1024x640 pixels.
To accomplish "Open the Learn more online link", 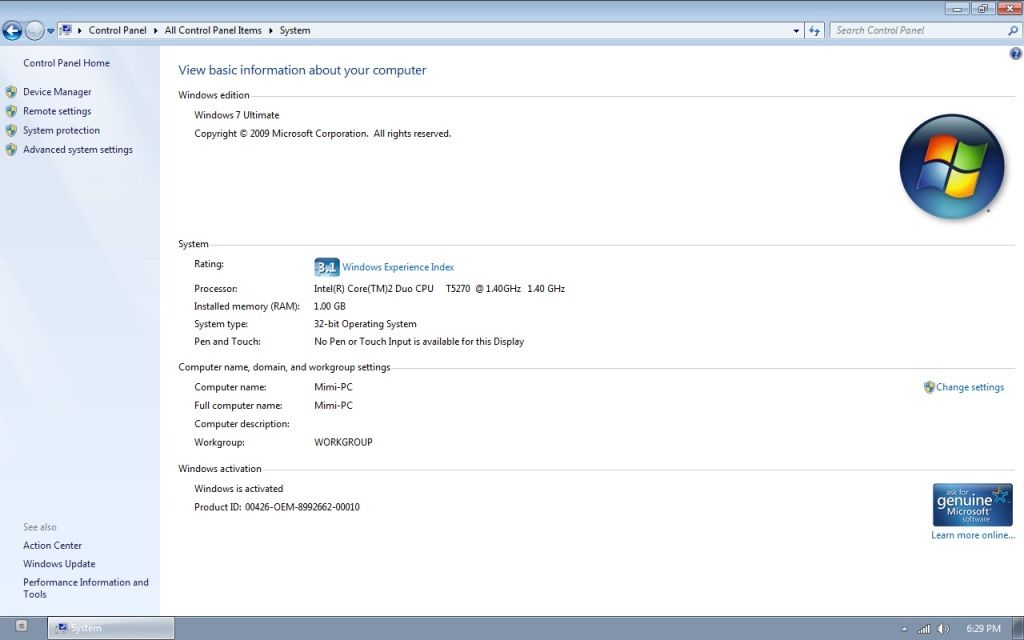I will click(973, 536).
